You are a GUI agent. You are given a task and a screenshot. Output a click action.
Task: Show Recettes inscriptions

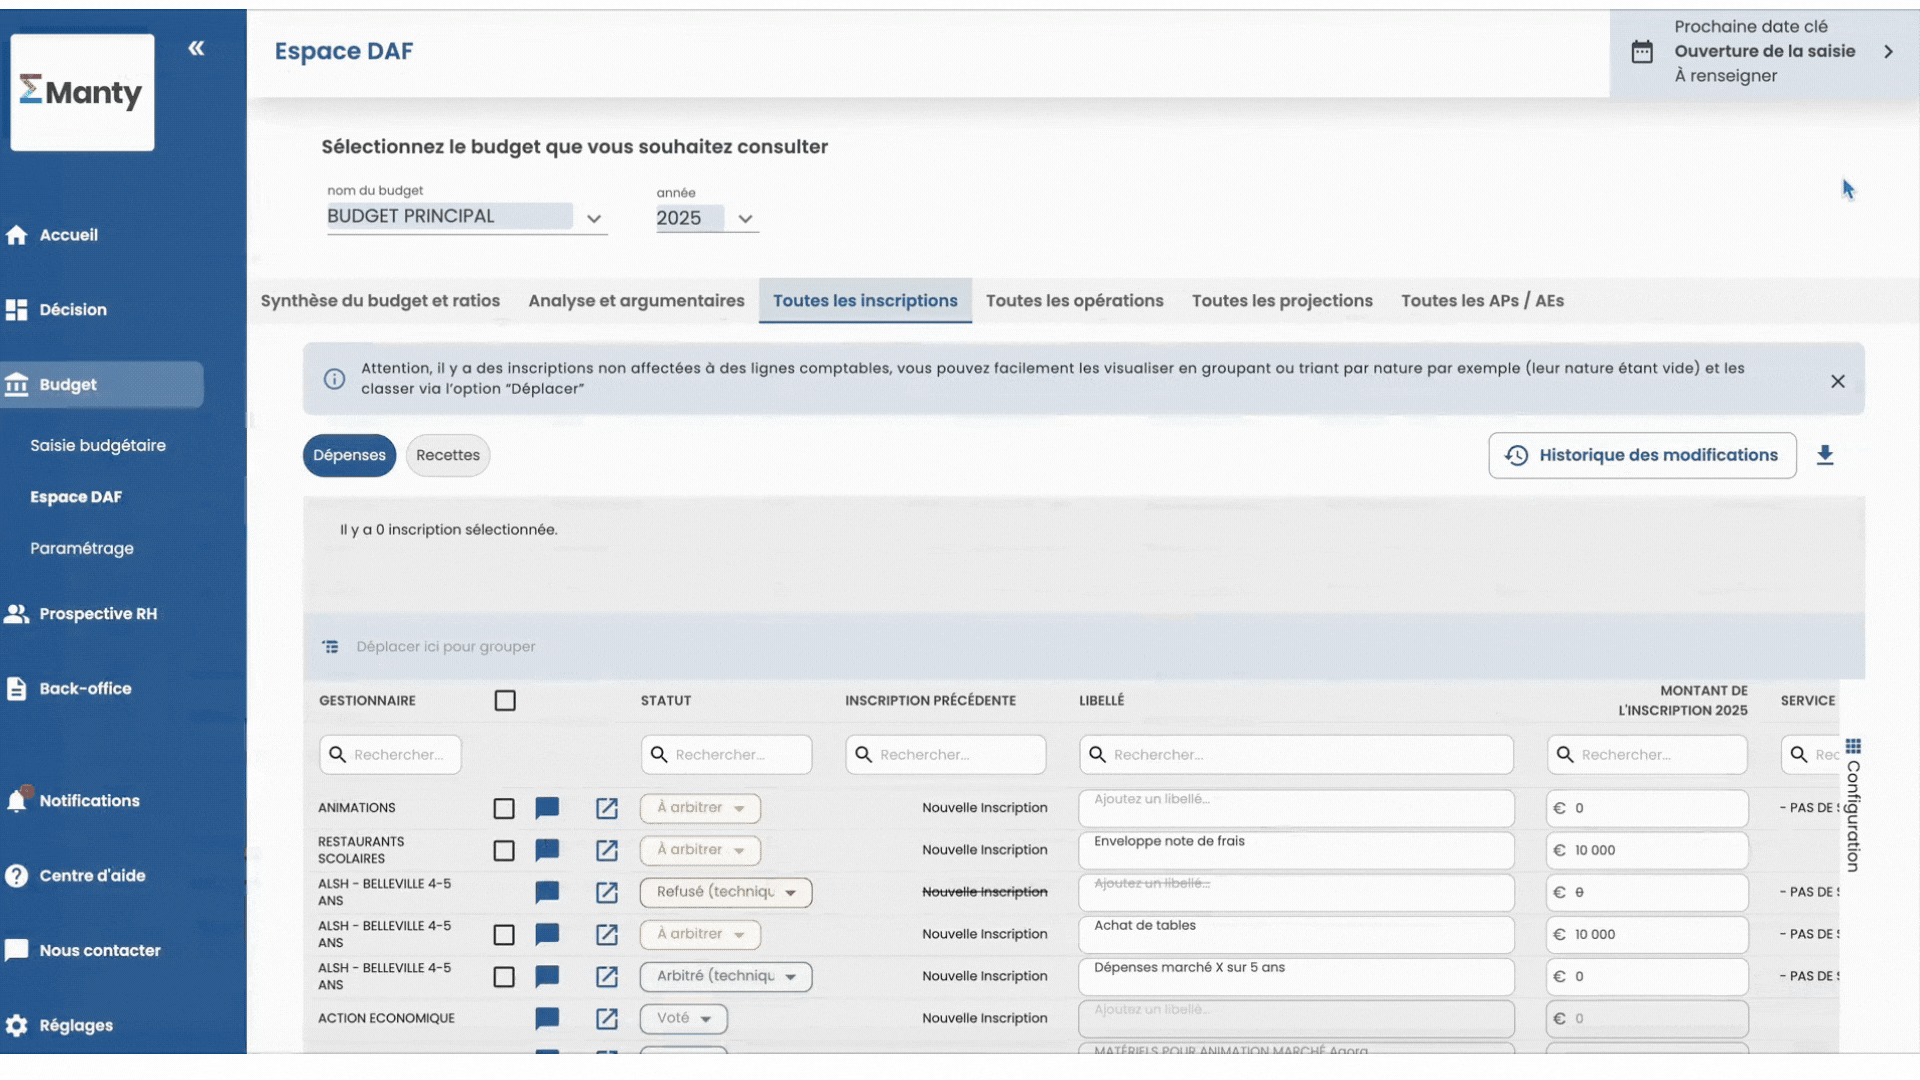tap(448, 455)
